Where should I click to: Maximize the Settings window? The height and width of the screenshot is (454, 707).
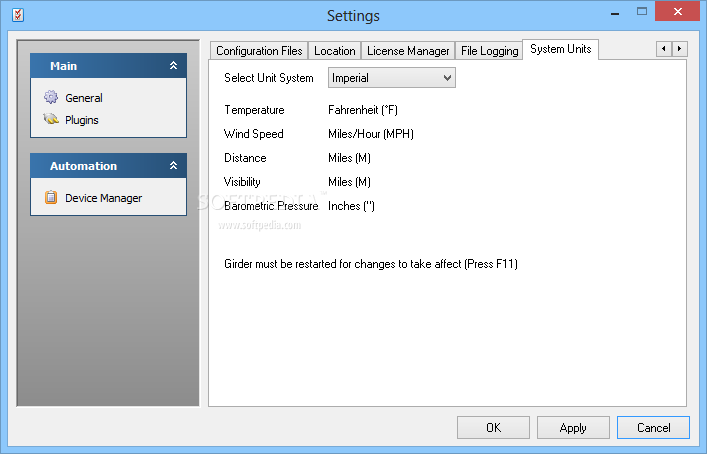tap(642, 12)
